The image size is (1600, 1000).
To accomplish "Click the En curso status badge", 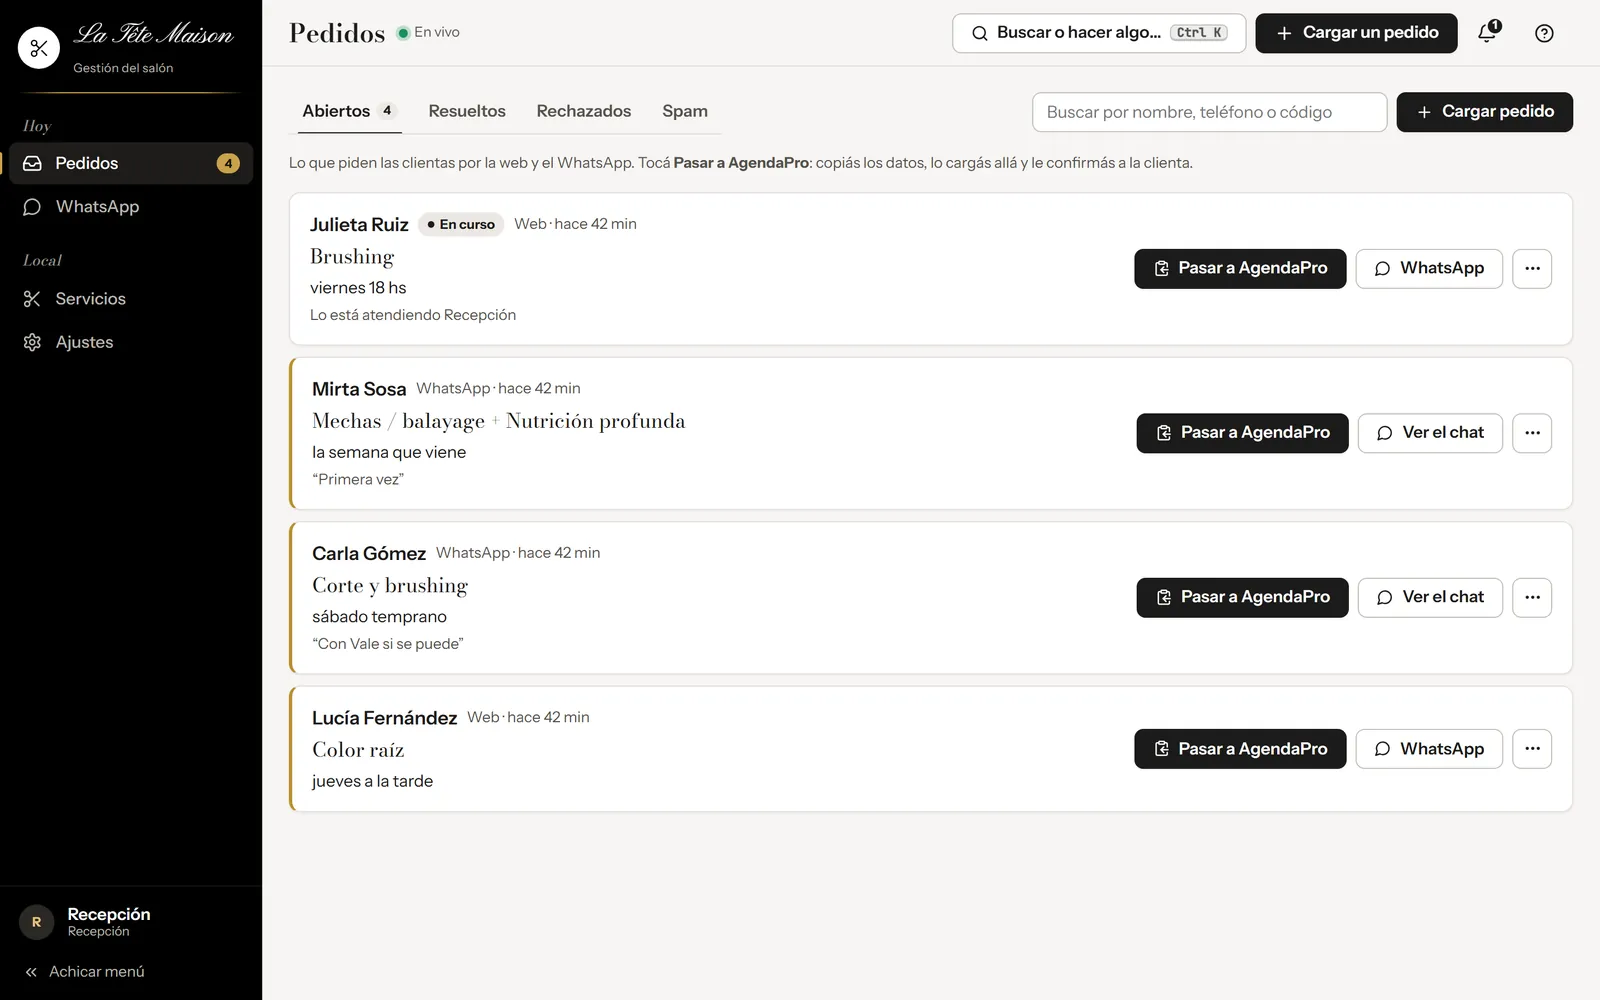I will (x=461, y=225).
